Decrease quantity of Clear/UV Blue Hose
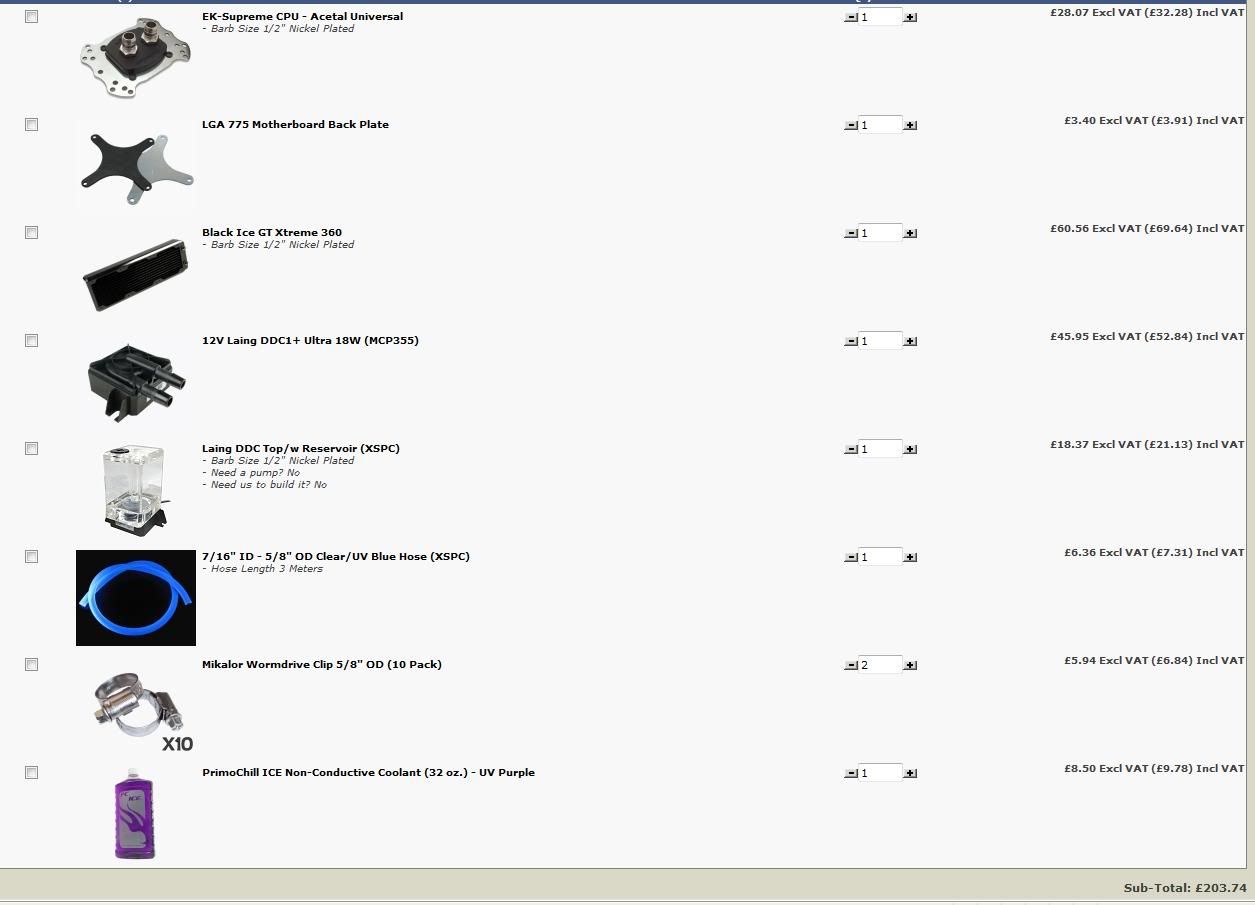1255x905 pixels. tap(851, 557)
